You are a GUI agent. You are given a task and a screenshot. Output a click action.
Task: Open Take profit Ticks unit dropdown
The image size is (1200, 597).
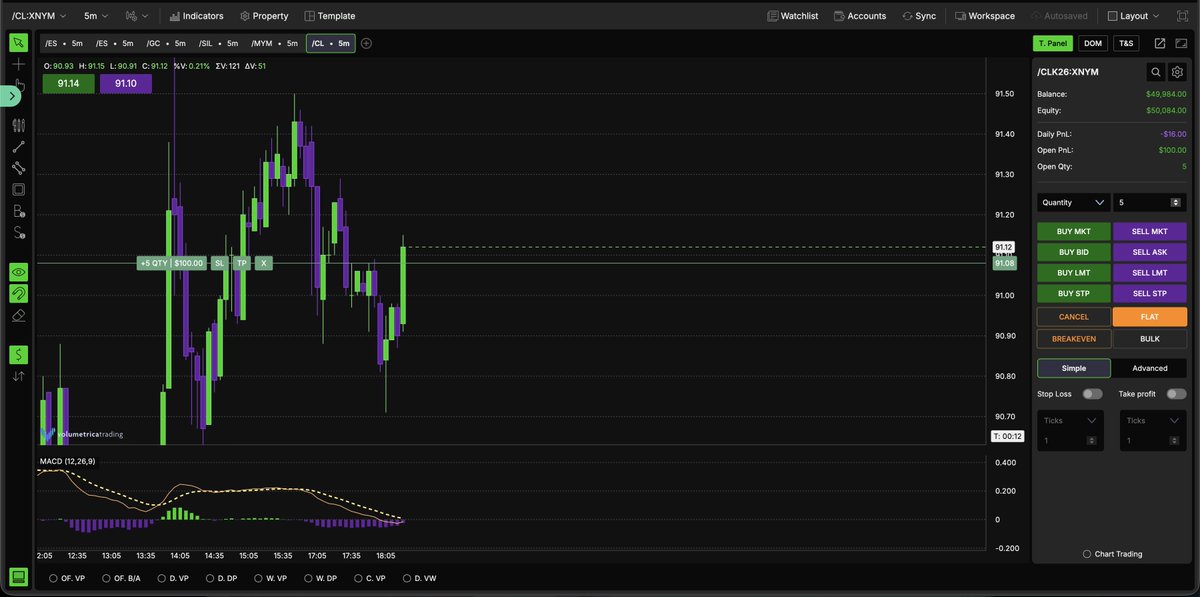[1153, 421]
